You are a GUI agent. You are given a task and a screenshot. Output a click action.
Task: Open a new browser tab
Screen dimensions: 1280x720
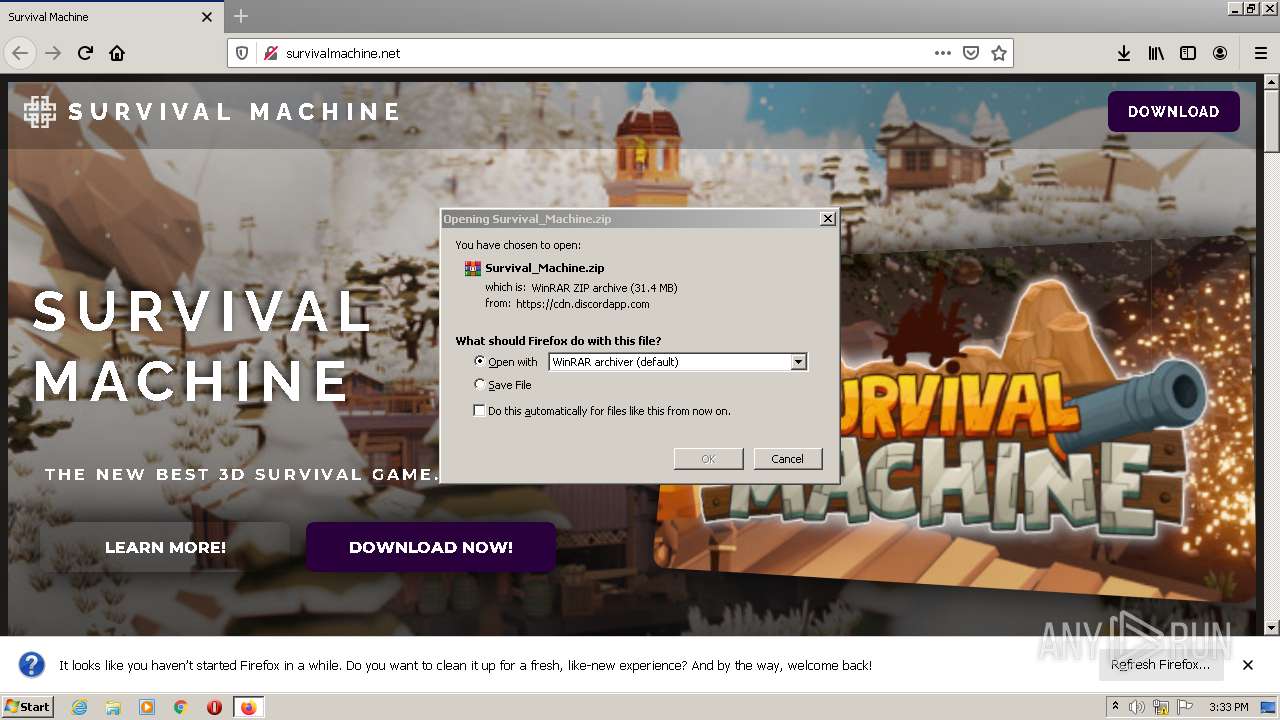point(241,16)
